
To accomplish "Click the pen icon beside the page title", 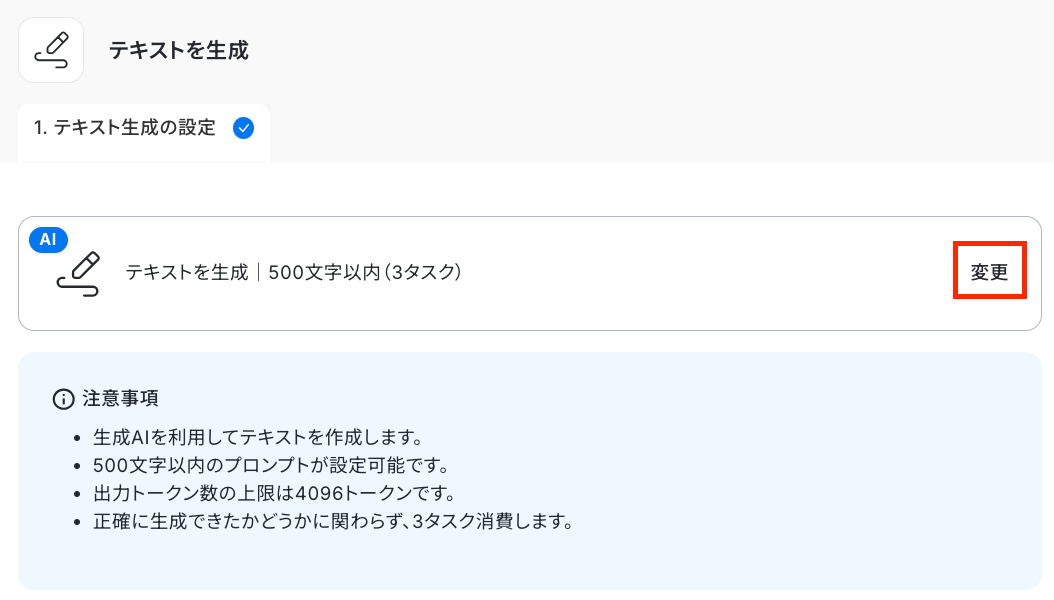I will click(x=51, y=50).
